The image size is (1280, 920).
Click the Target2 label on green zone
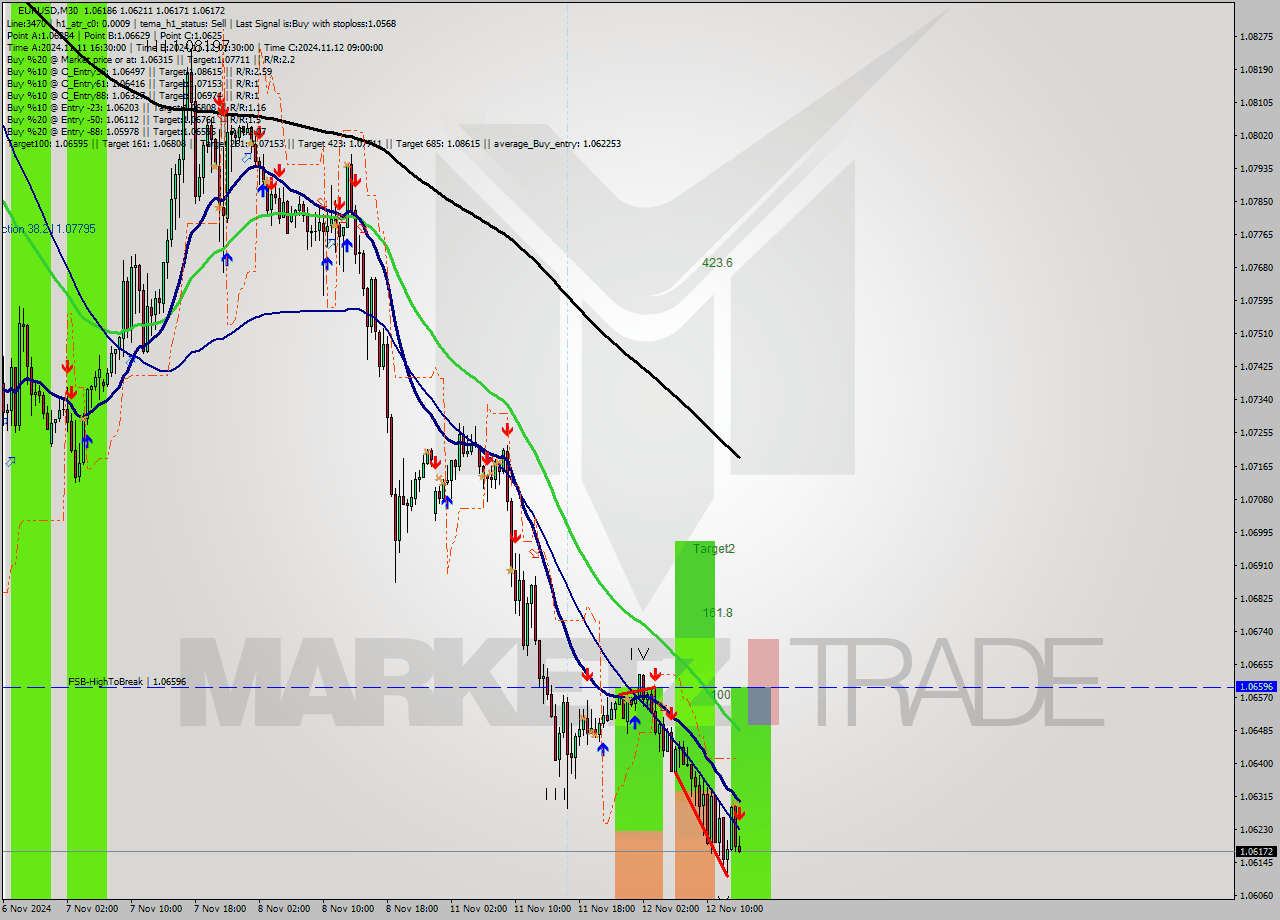(x=714, y=549)
